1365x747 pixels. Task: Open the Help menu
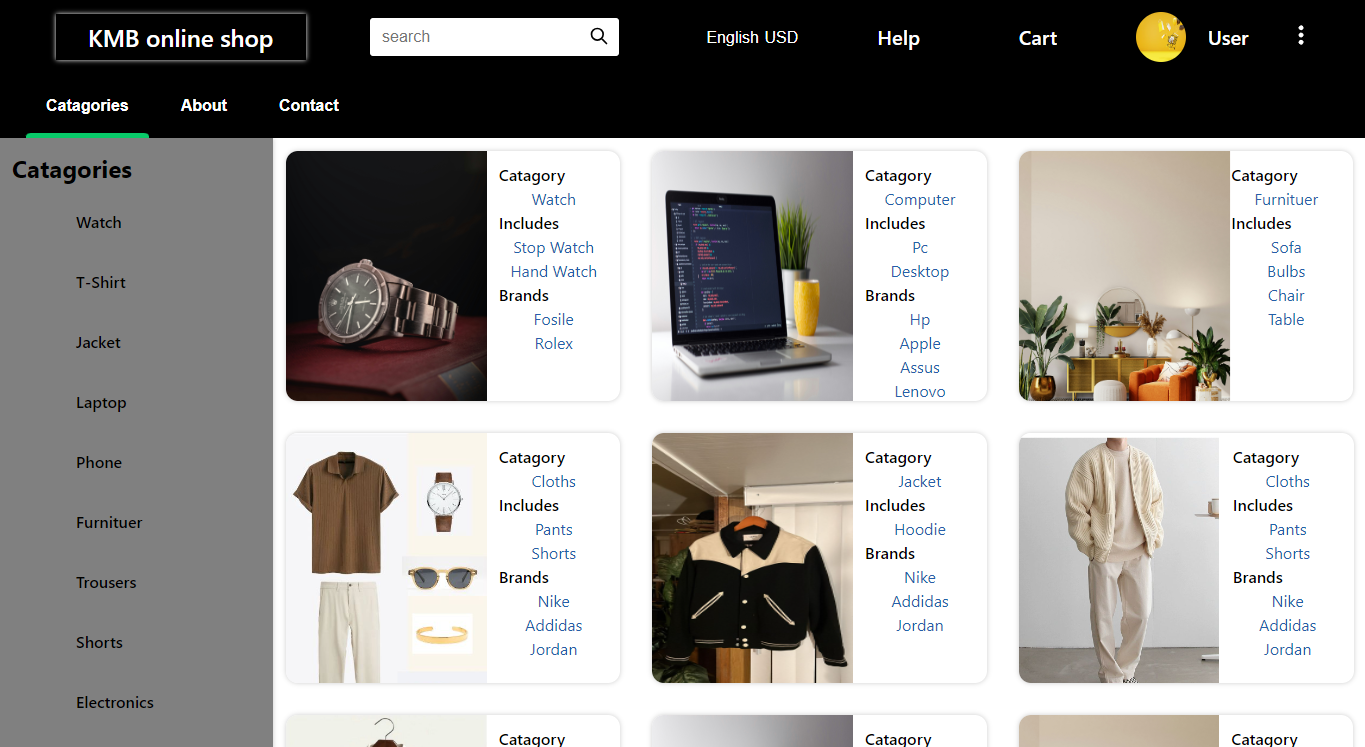pyautogui.click(x=897, y=38)
